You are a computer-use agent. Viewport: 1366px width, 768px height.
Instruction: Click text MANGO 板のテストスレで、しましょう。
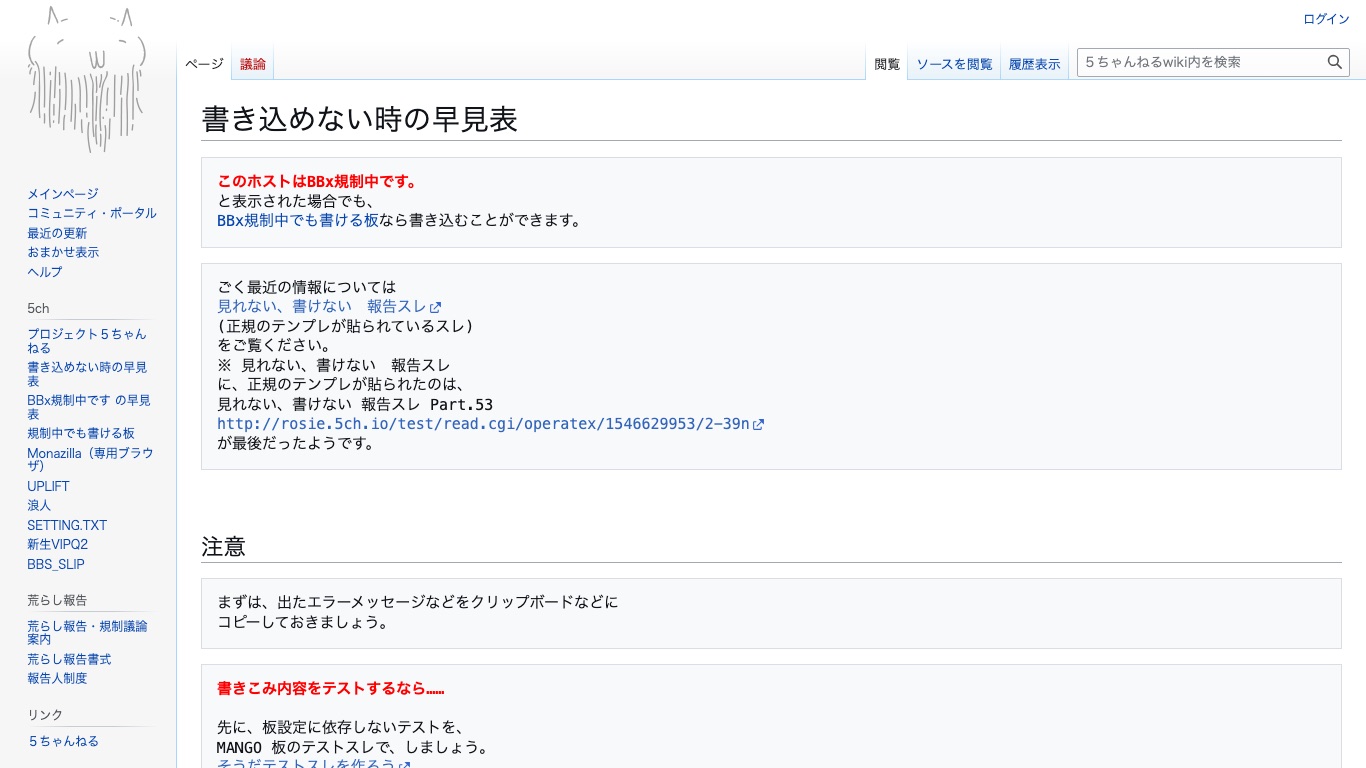click(352, 747)
